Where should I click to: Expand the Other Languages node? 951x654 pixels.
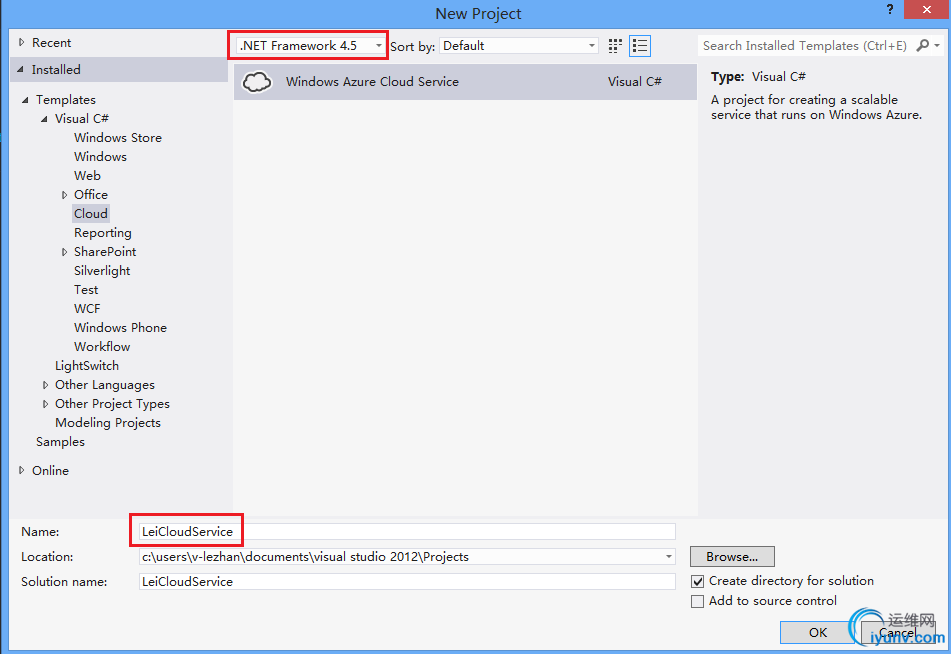pos(45,385)
